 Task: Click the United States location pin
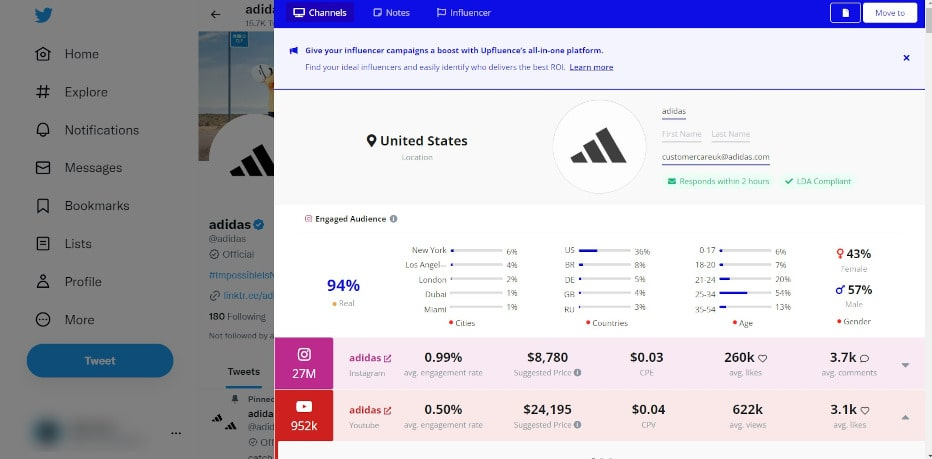coord(371,141)
